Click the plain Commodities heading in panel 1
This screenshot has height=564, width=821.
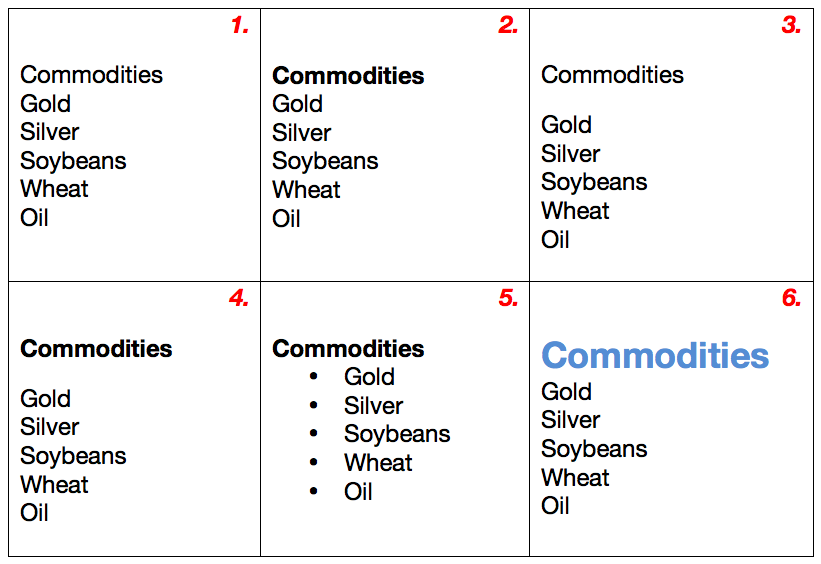(91, 75)
